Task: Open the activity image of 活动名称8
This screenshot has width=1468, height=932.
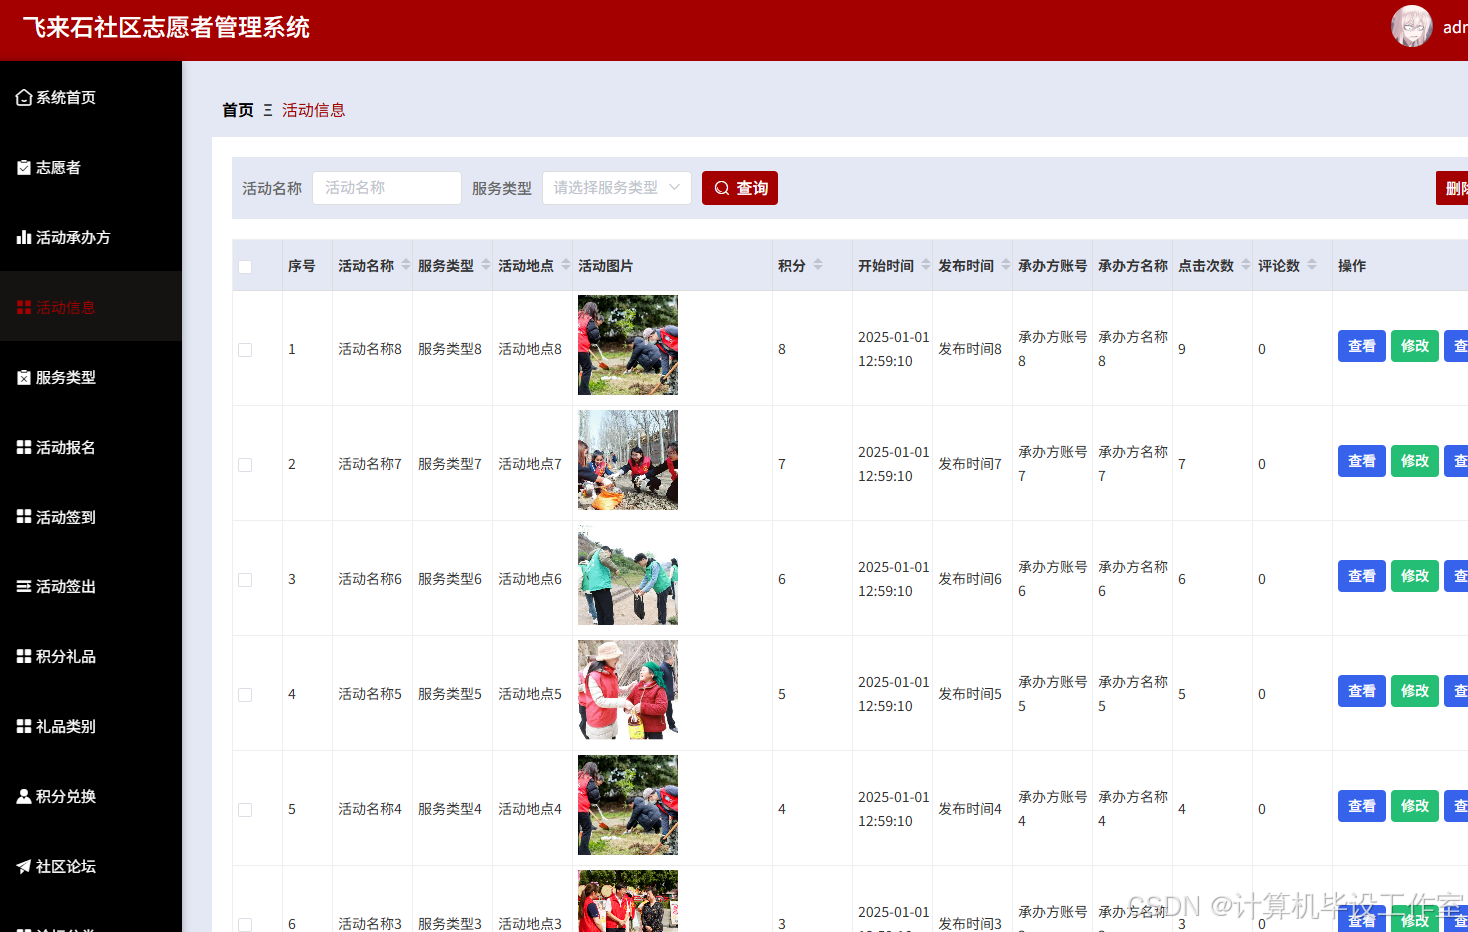Action: [628, 345]
